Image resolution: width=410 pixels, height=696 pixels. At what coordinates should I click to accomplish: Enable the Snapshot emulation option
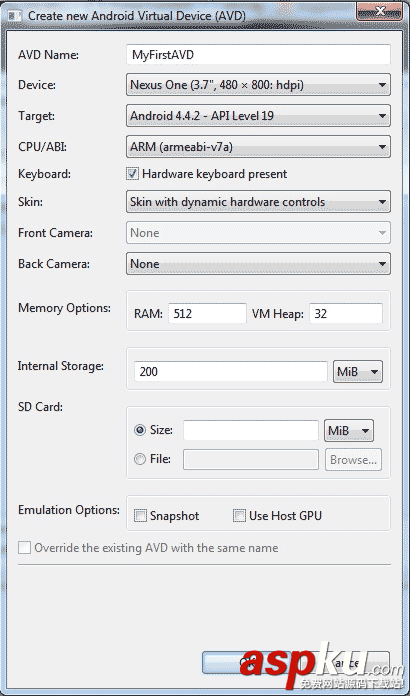(141, 516)
